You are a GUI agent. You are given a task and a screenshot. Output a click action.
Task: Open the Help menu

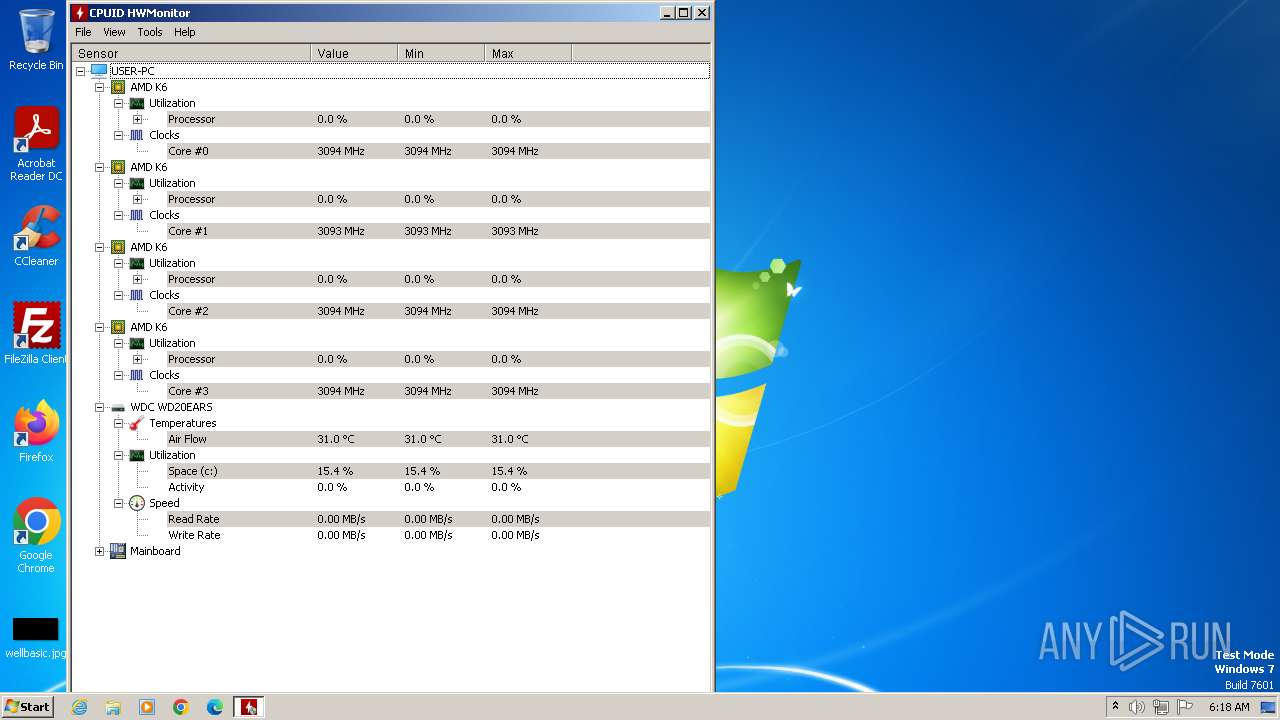[x=185, y=32]
